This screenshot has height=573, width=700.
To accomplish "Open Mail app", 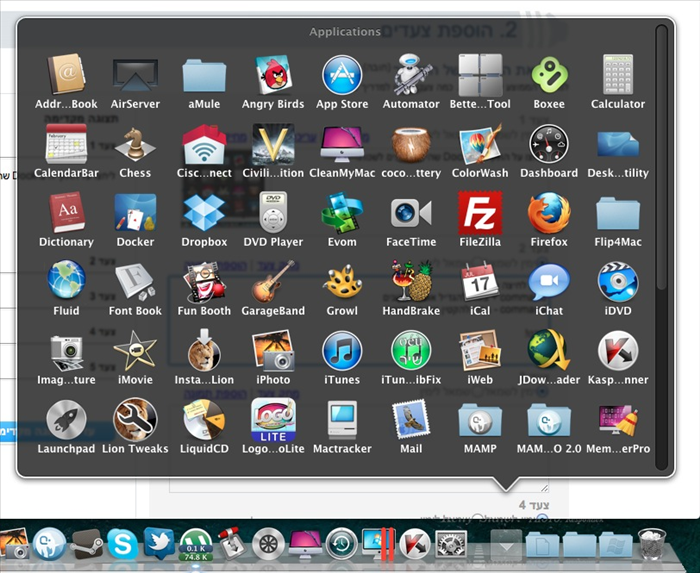I will coord(411,419).
